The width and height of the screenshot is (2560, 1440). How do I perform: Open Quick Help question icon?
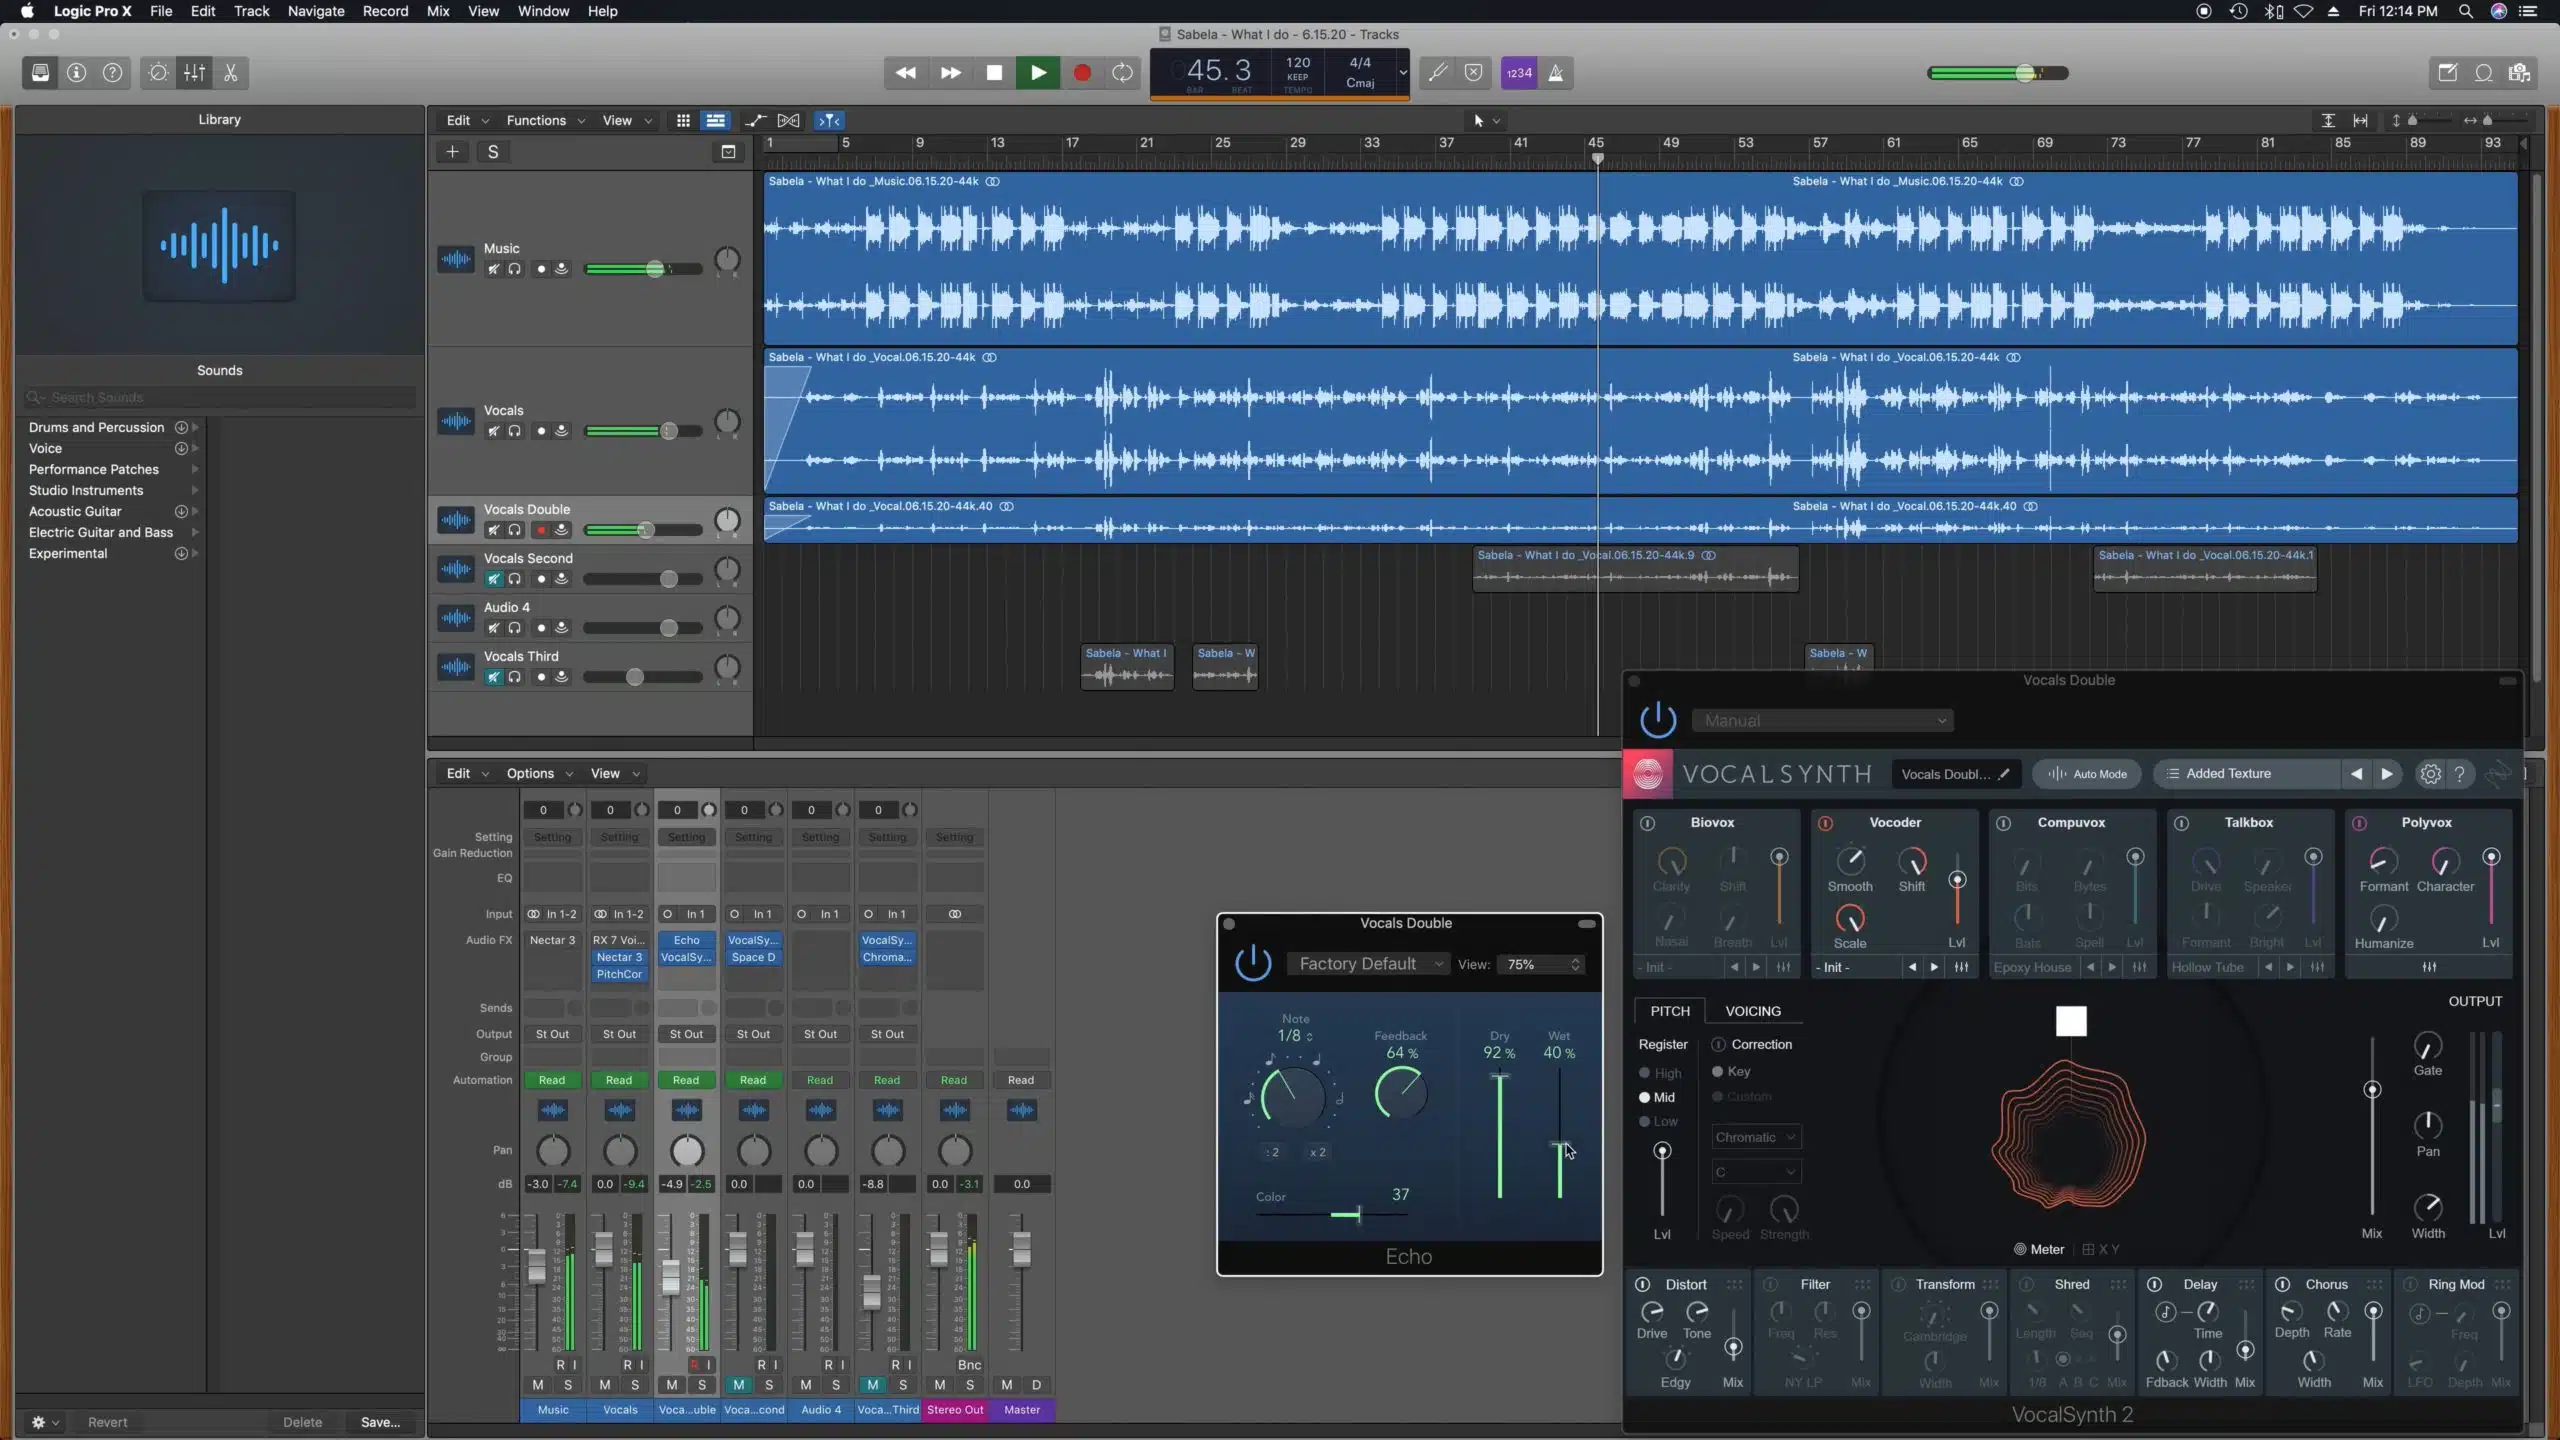pyautogui.click(x=113, y=73)
